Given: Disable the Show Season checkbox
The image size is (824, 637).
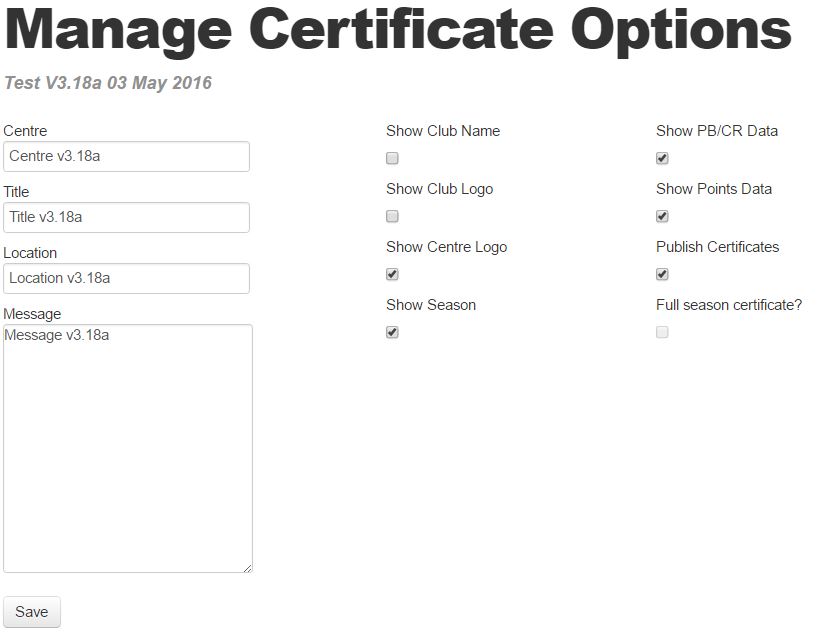Looking at the screenshot, I should coord(392,332).
